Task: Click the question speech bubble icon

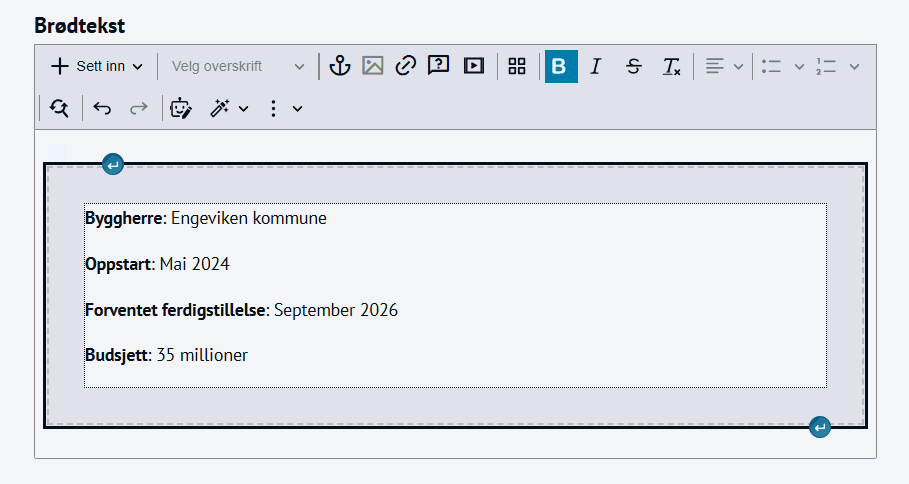Action: (438, 67)
